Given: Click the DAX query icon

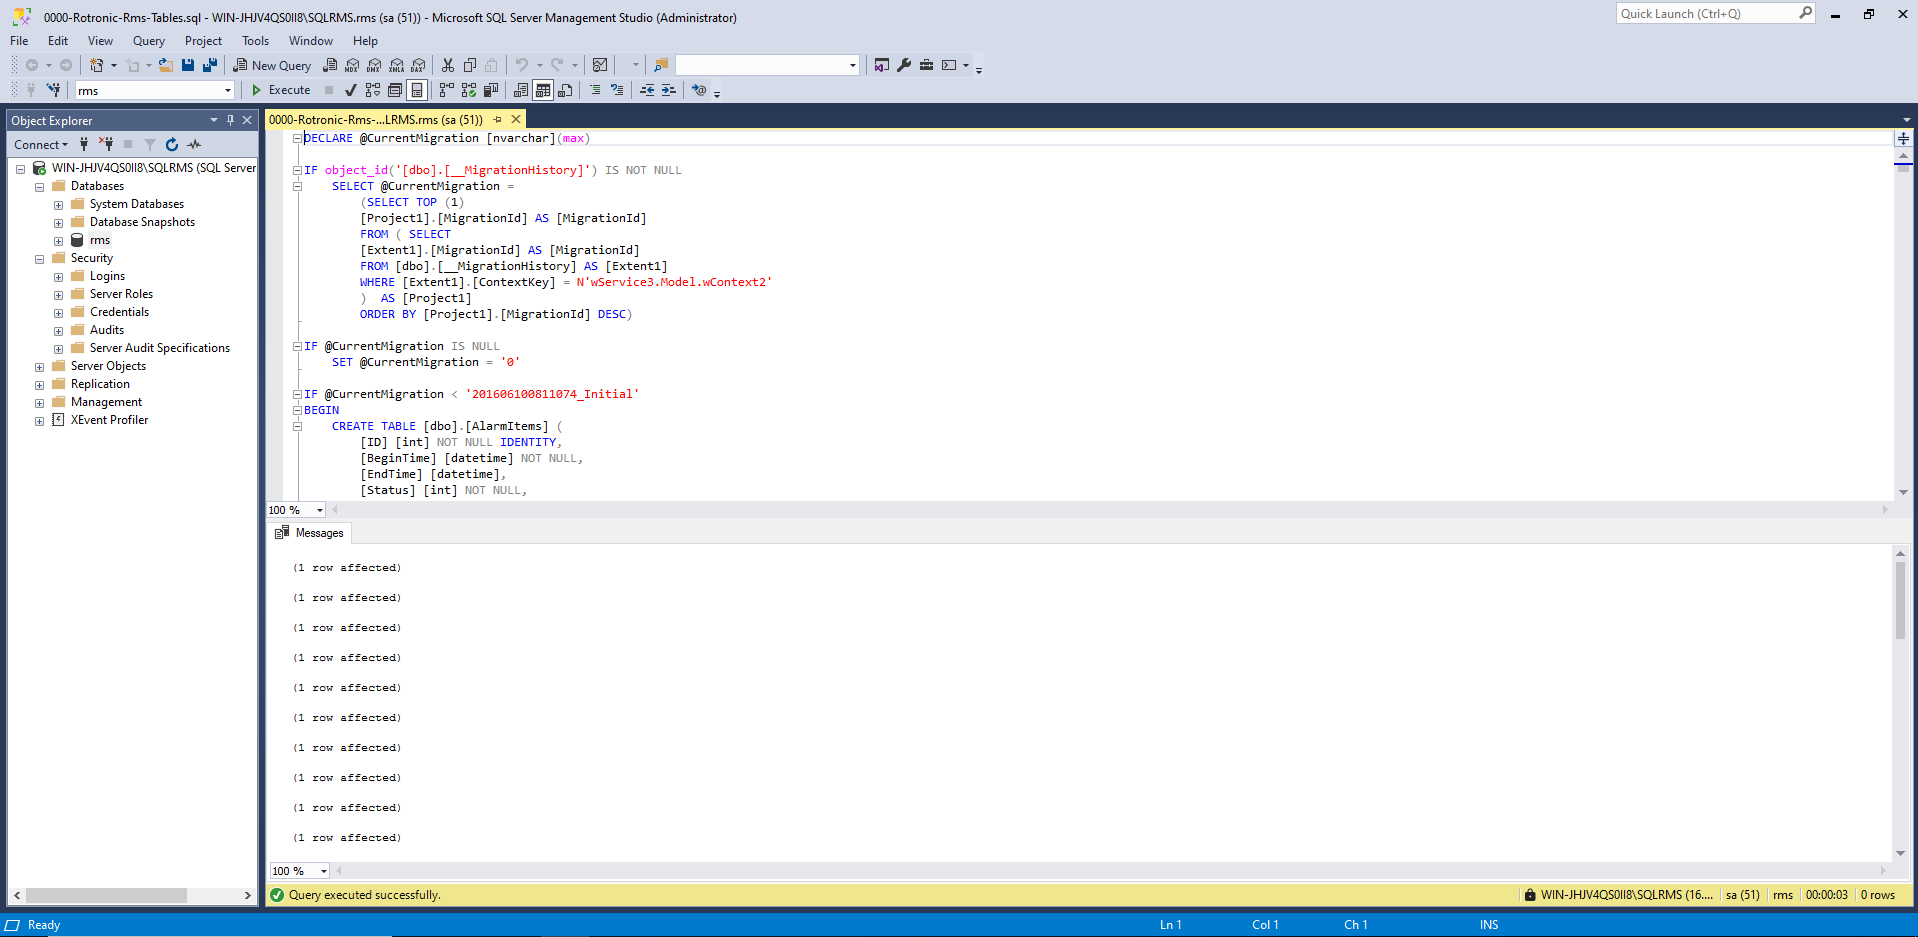Looking at the screenshot, I should (418, 65).
